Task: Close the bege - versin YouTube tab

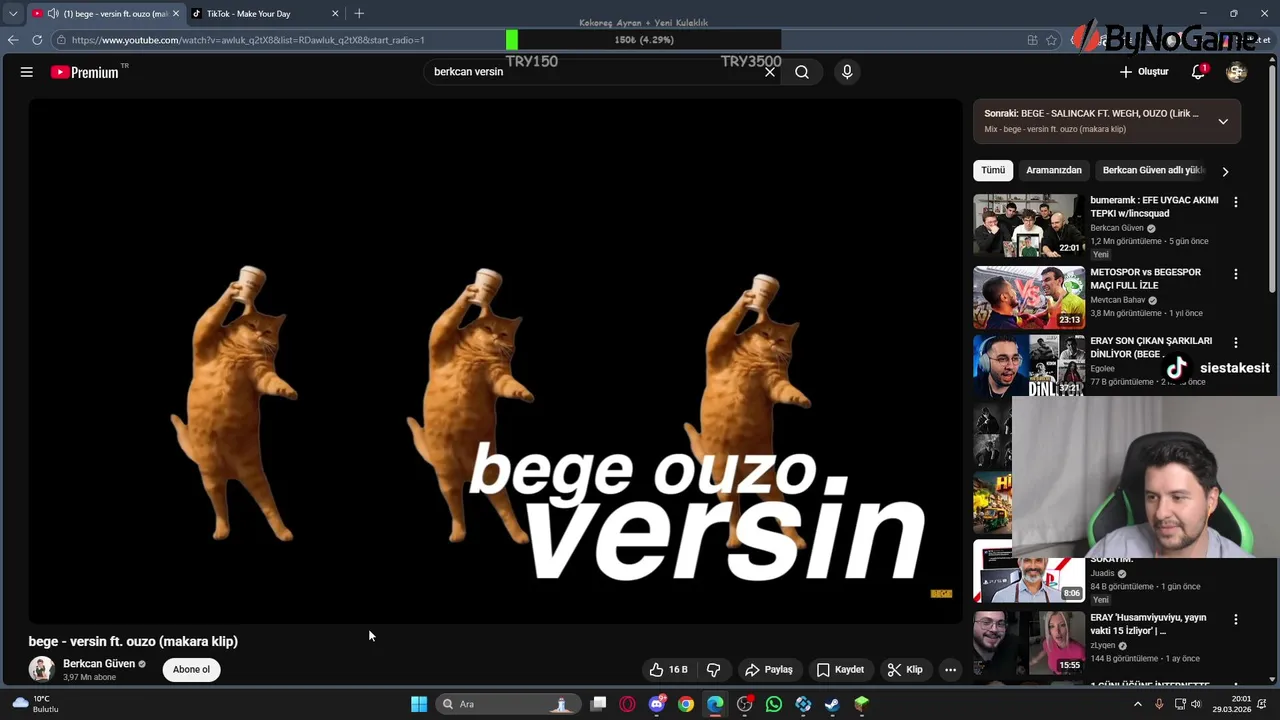Action: click(176, 14)
